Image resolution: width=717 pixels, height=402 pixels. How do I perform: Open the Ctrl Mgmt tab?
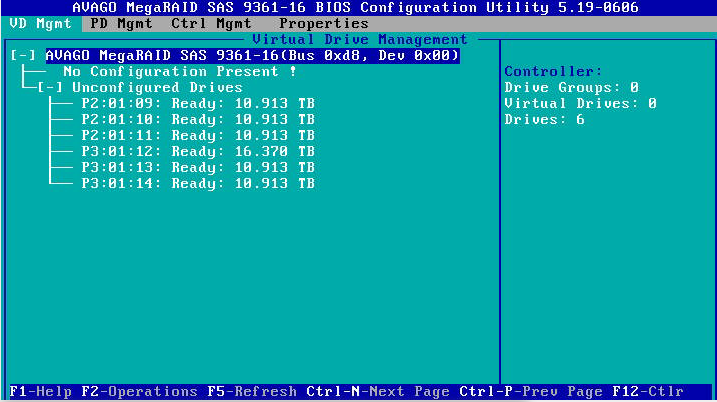(211, 24)
